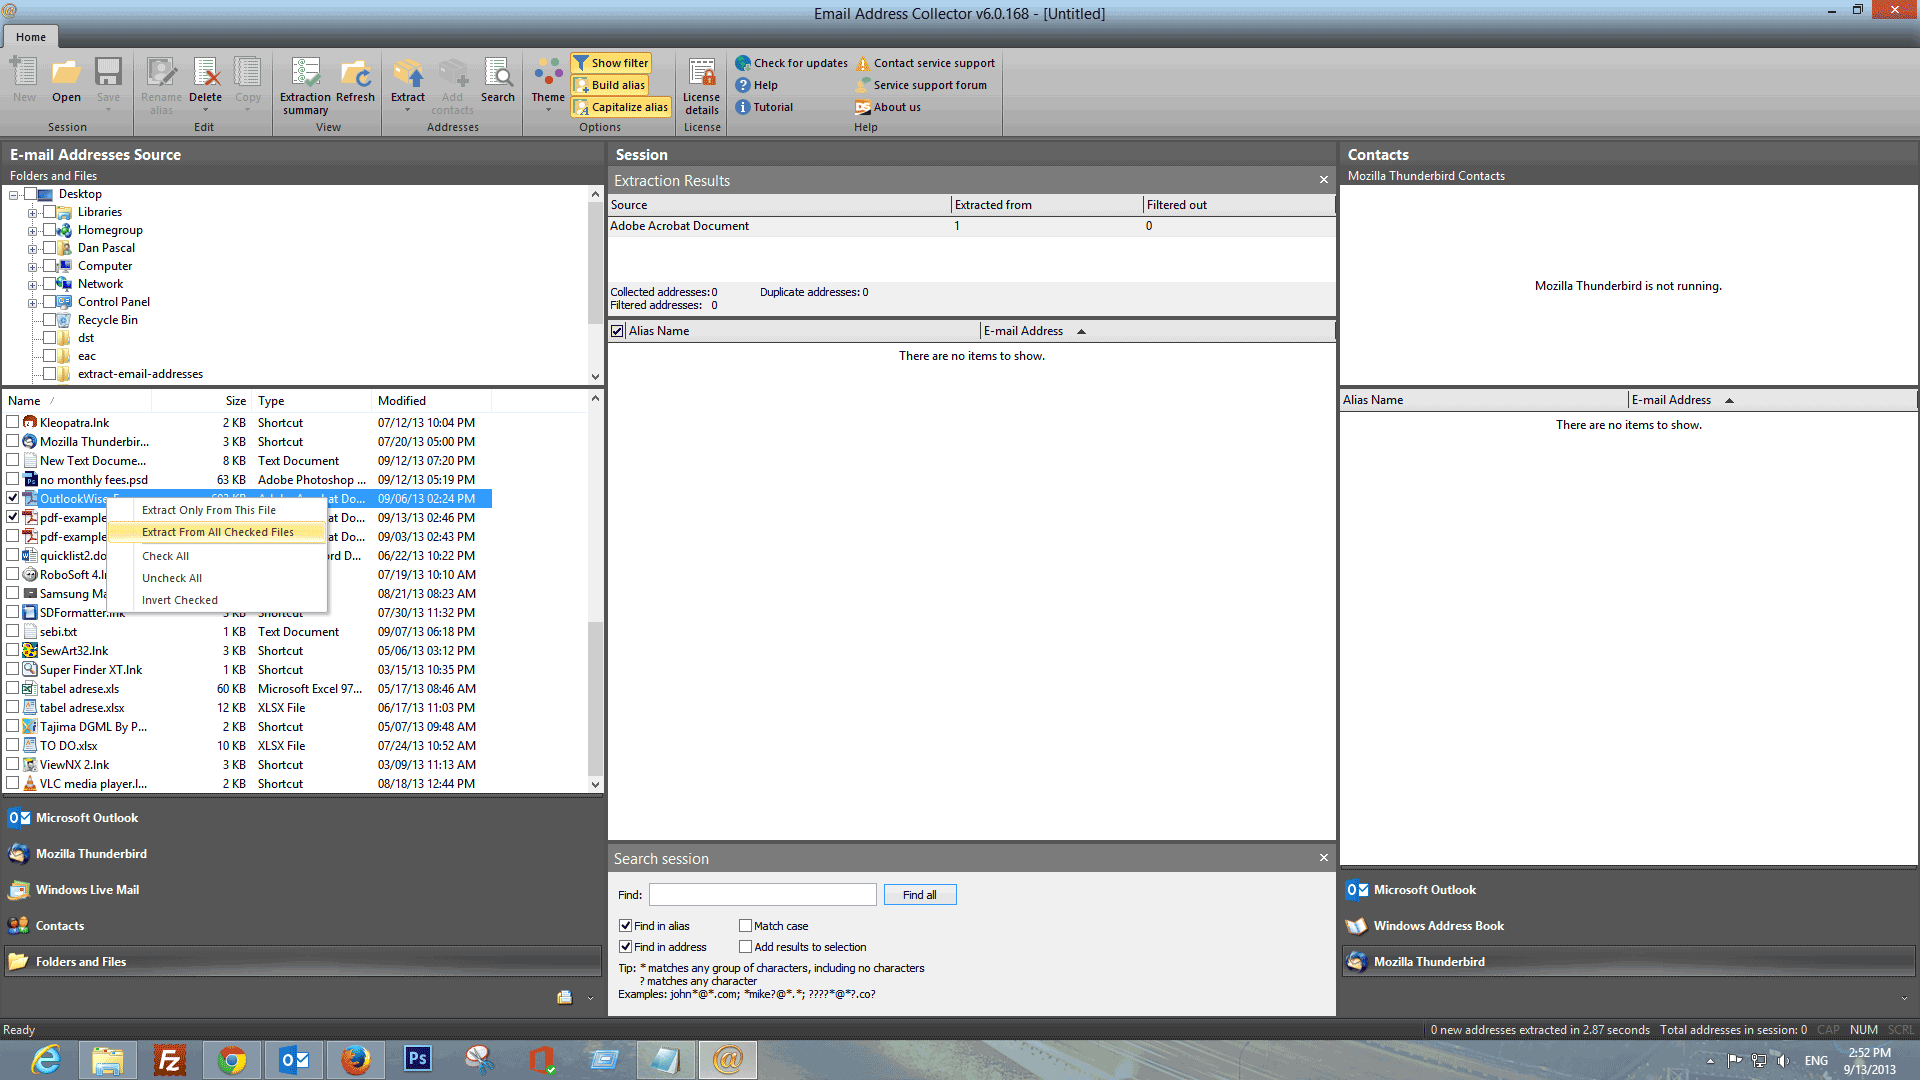Click the Extract addresses icon

(x=407, y=80)
